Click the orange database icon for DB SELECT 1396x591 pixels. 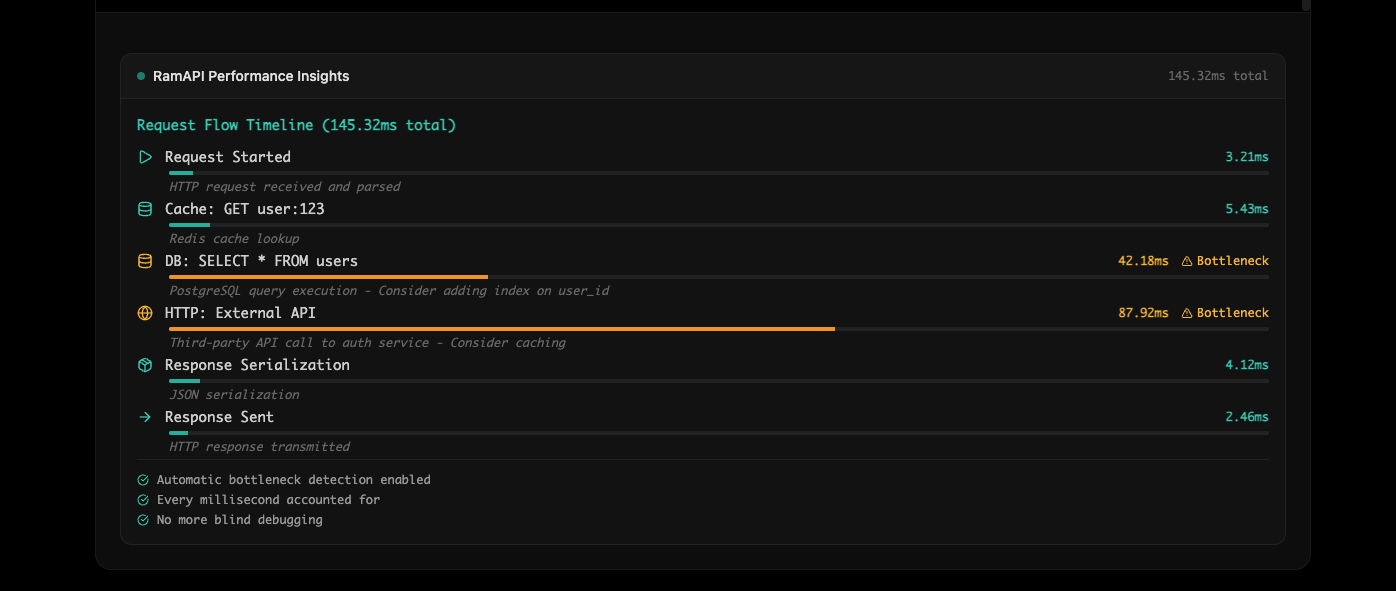point(145,261)
